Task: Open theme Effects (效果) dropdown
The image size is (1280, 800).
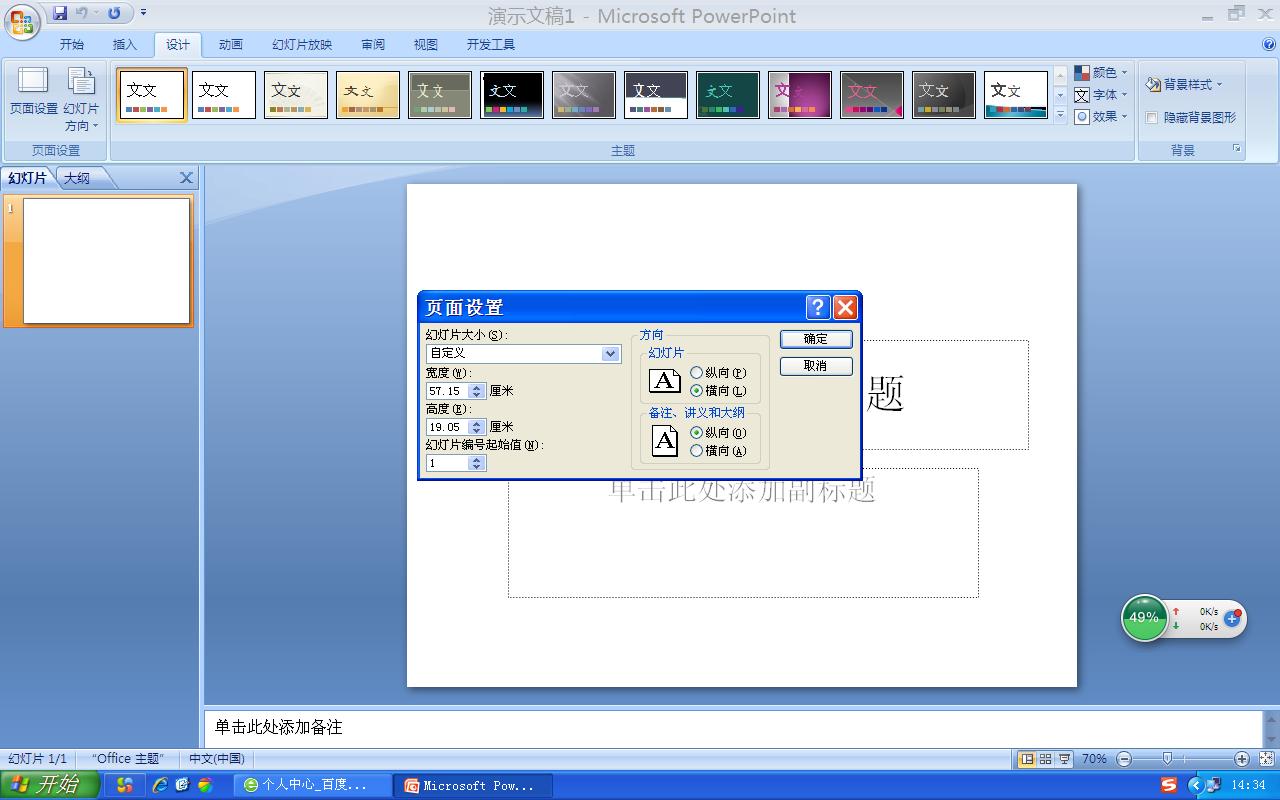Action: [x=1101, y=117]
